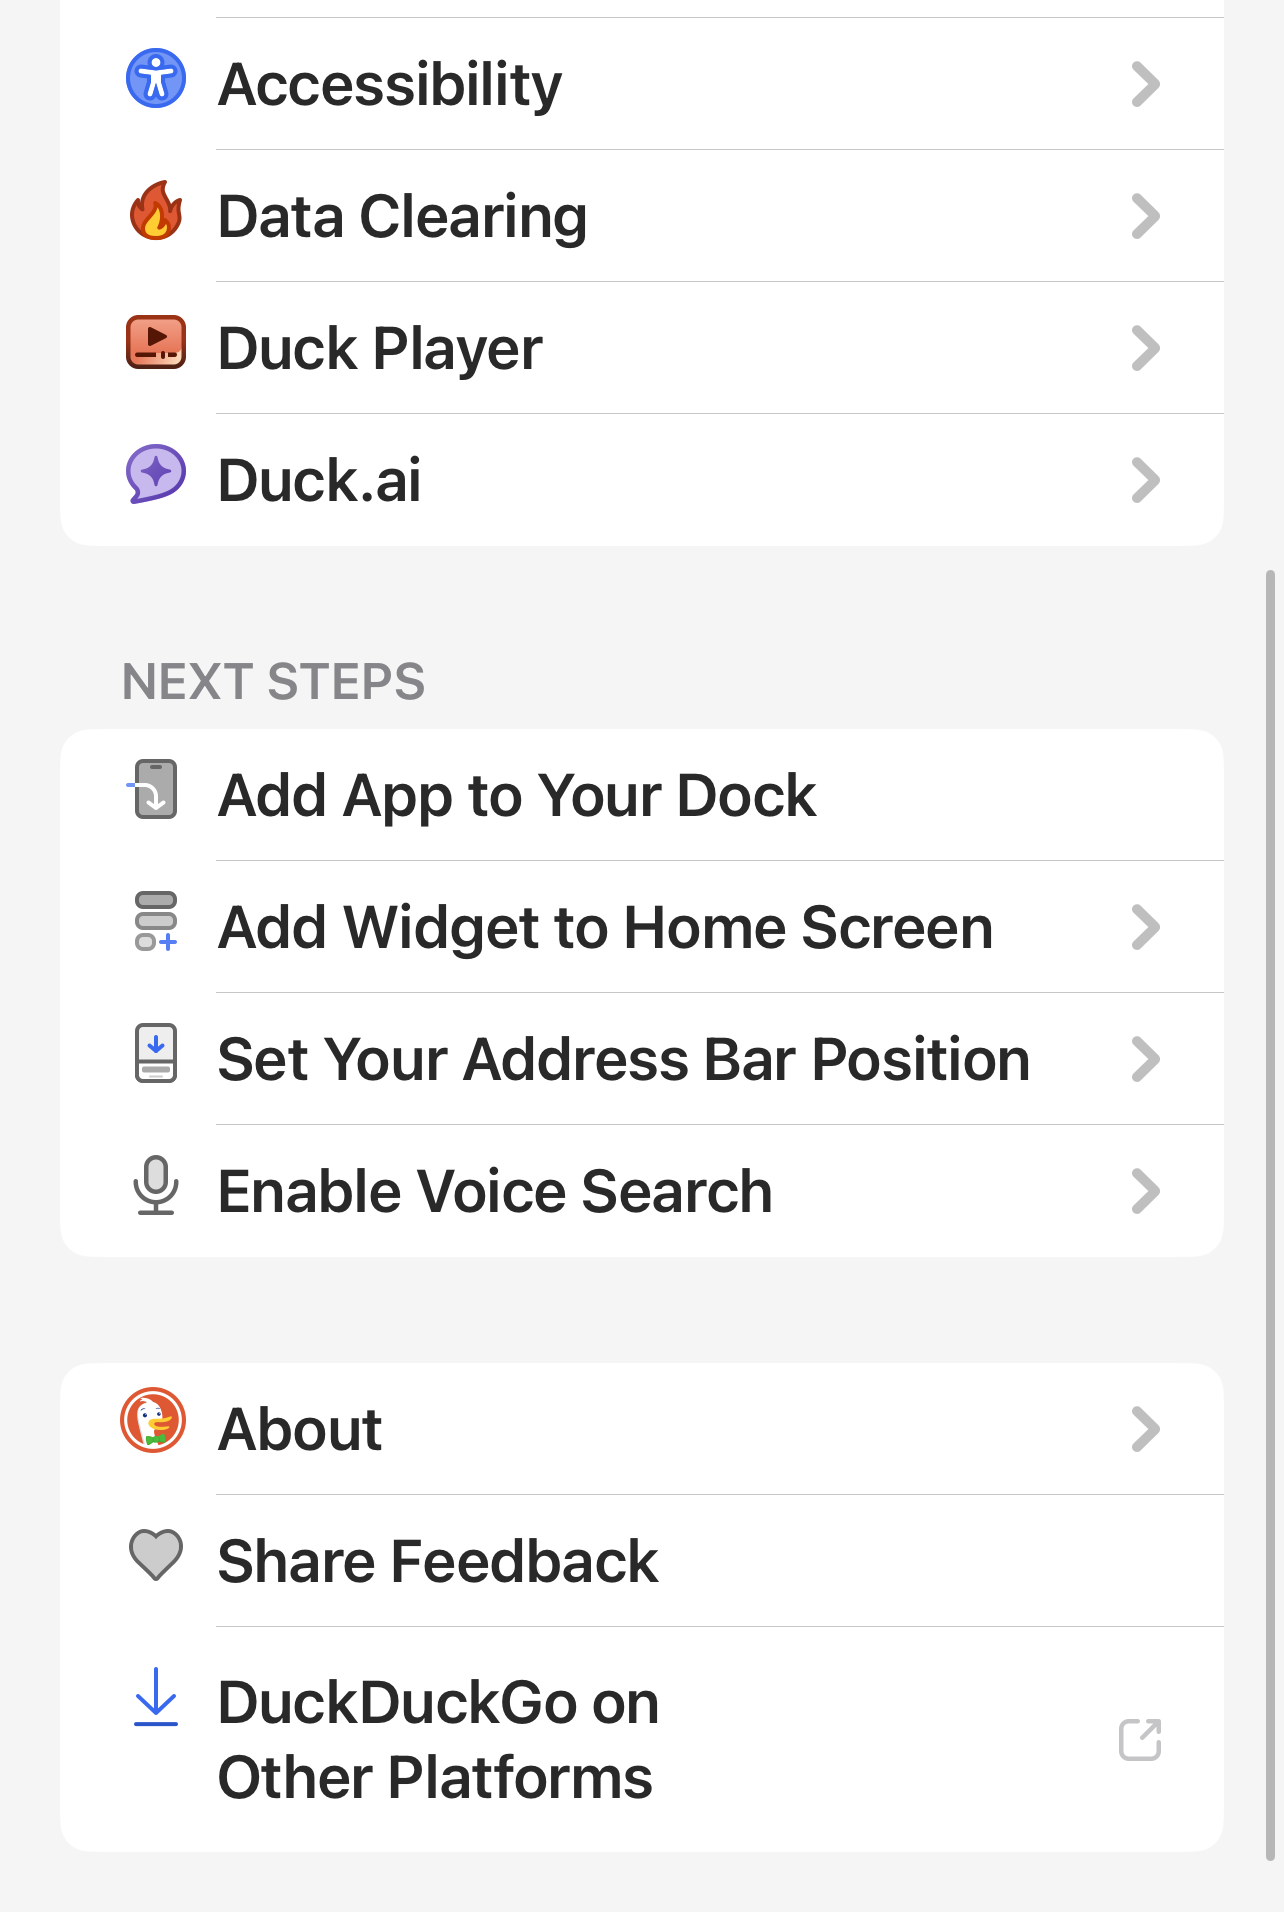Tap the purple Duck.ai chat bubble icon
1284x1912 pixels.
[x=156, y=473]
